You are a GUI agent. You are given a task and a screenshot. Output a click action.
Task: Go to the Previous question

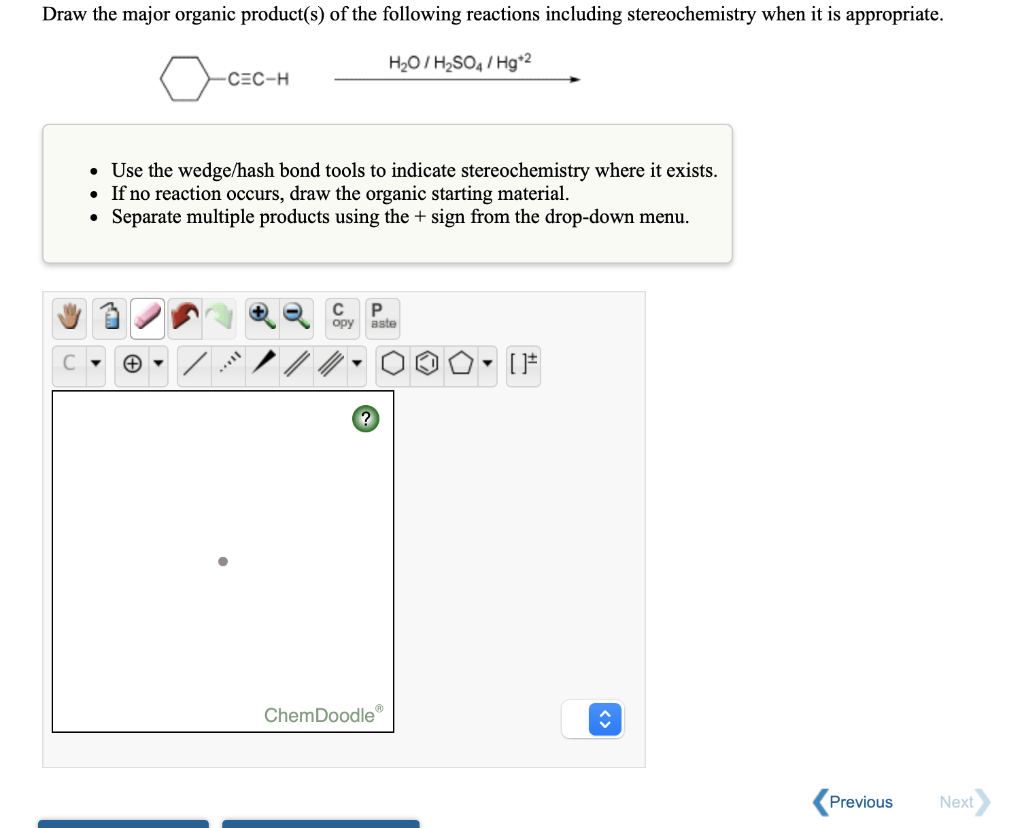pos(853,802)
